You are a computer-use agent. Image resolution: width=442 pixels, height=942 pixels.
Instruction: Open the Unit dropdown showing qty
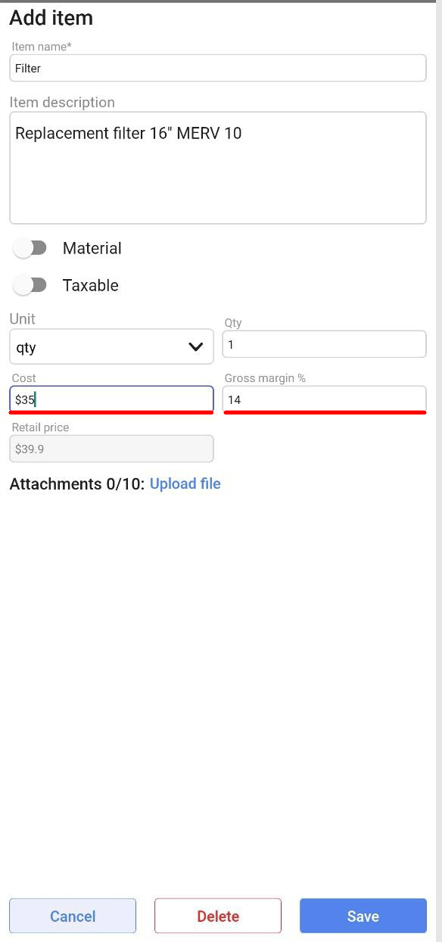click(112, 346)
